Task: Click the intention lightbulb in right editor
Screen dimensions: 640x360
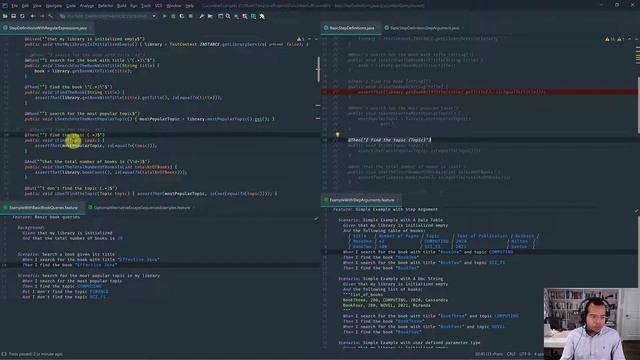Action: click(x=338, y=134)
